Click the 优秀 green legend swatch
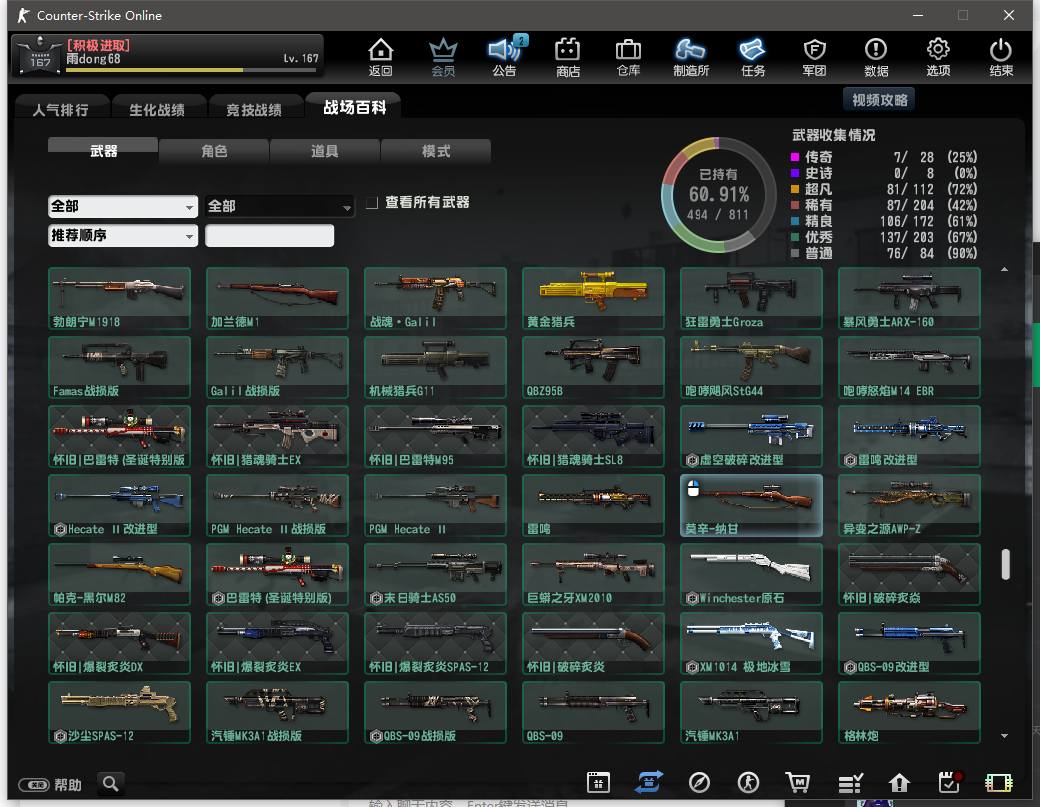Viewport: 1040px width, 807px height. 795,237
